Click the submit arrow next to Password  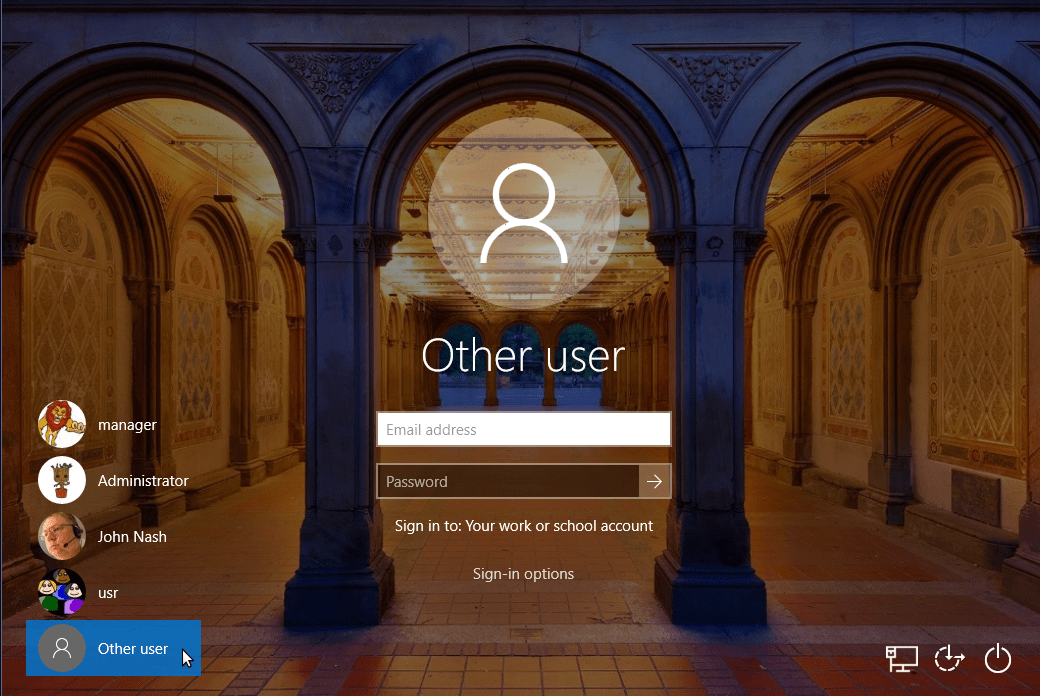[x=655, y=481]
